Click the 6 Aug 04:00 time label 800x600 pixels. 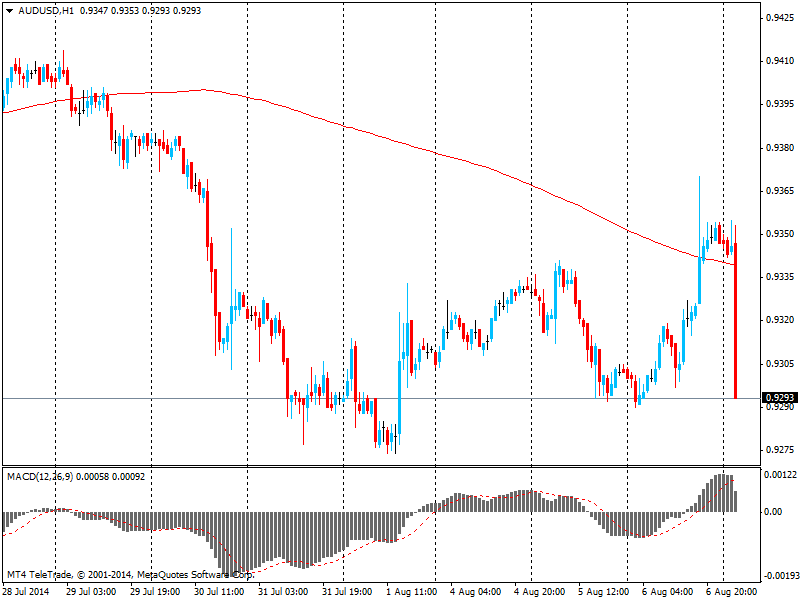coord(668,591)
